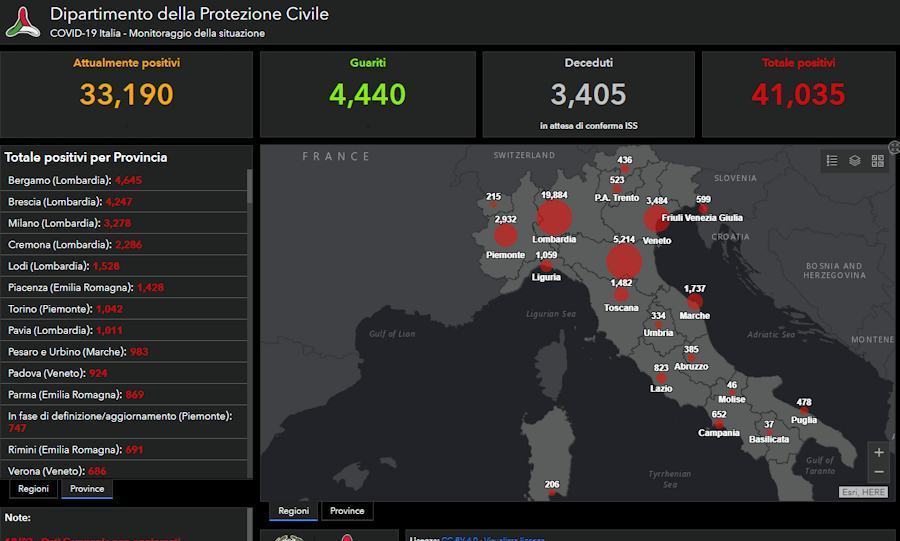Open the Esri, HERE attribution link
Screen dimensions: 900x541
point(863,492)
